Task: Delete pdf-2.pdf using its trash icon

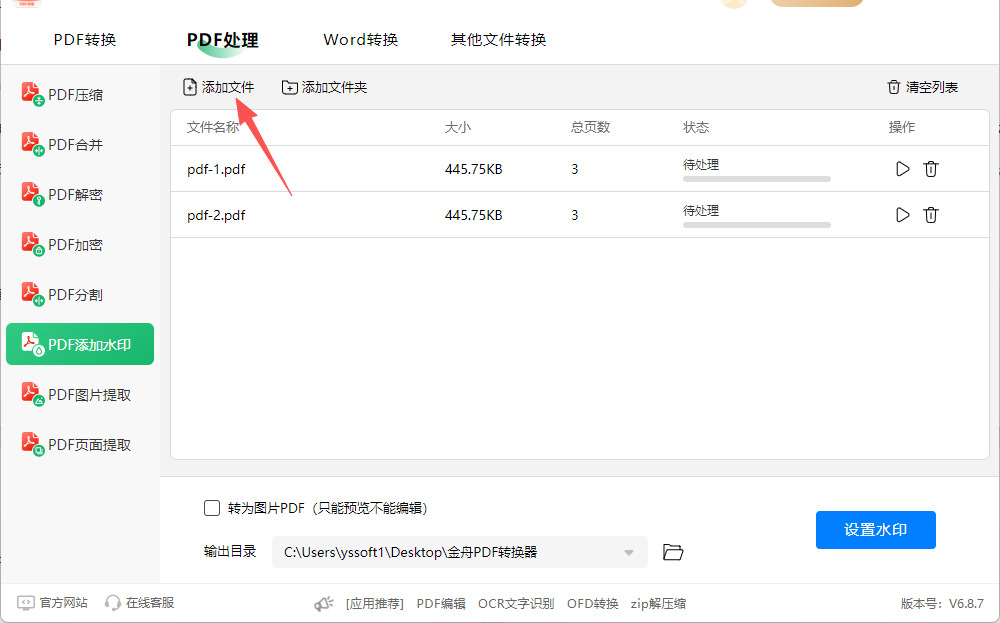Action: pyautogui.click(x=931, y=215)
